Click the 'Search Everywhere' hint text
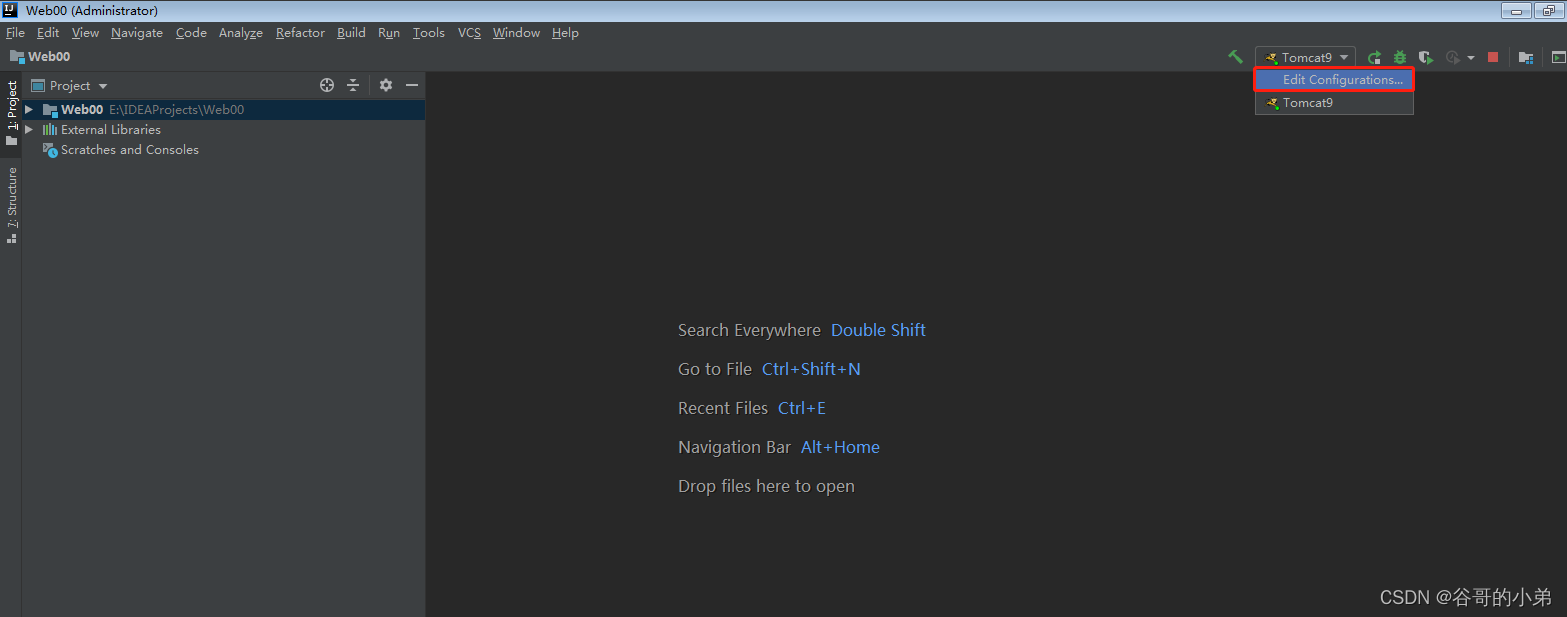 click(749, 330)
